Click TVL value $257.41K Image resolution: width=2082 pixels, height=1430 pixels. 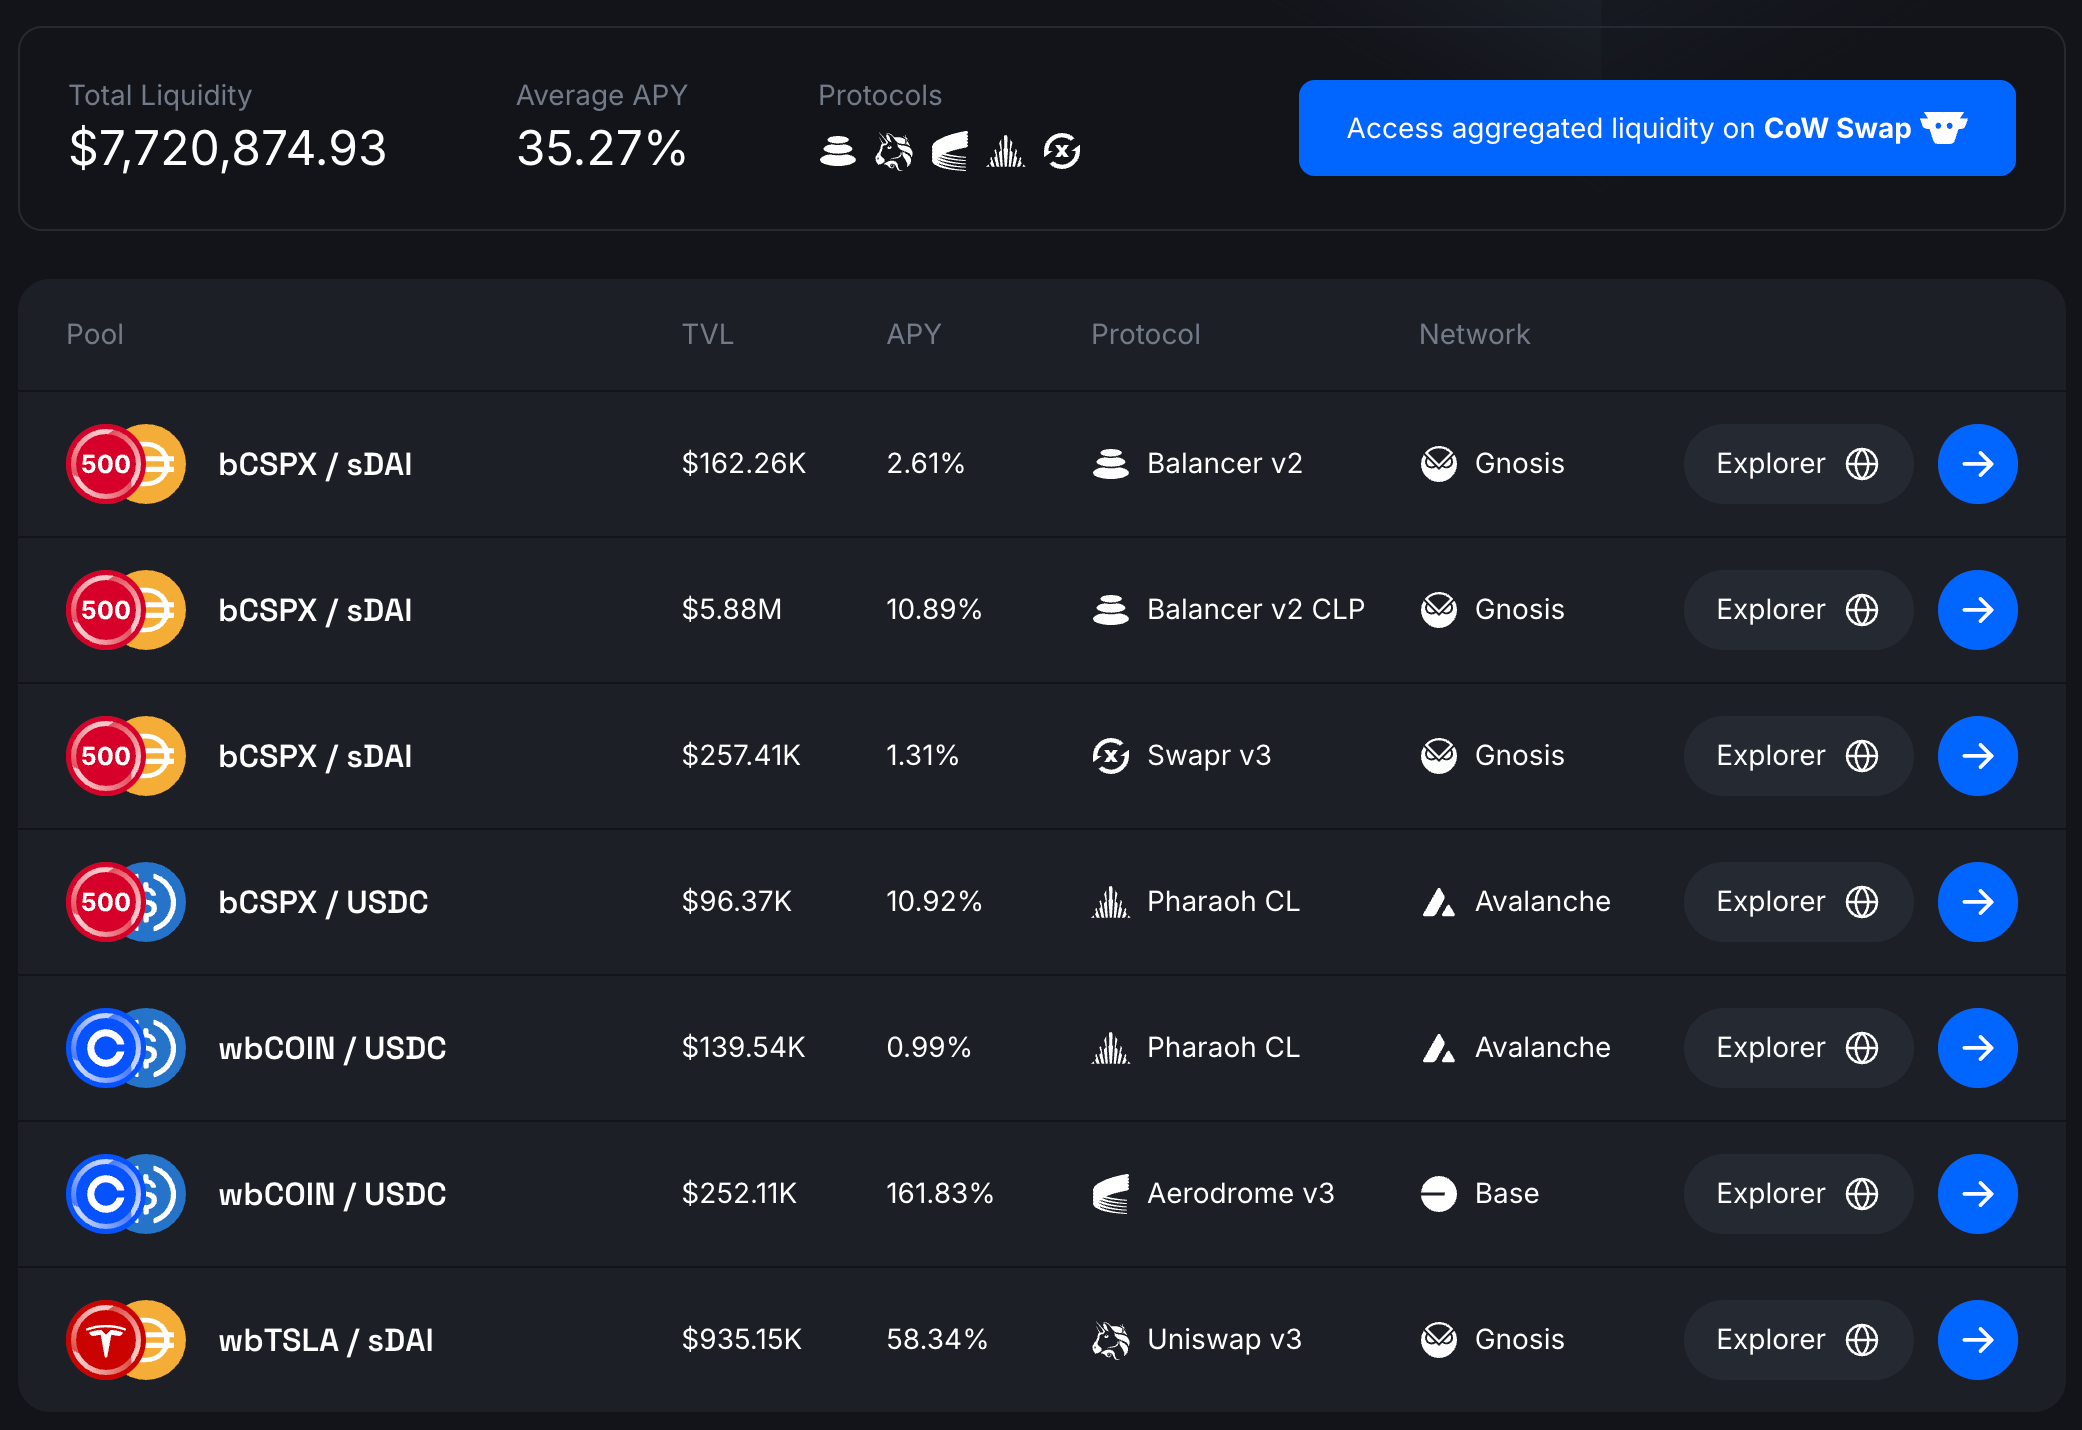coord(741,756)
